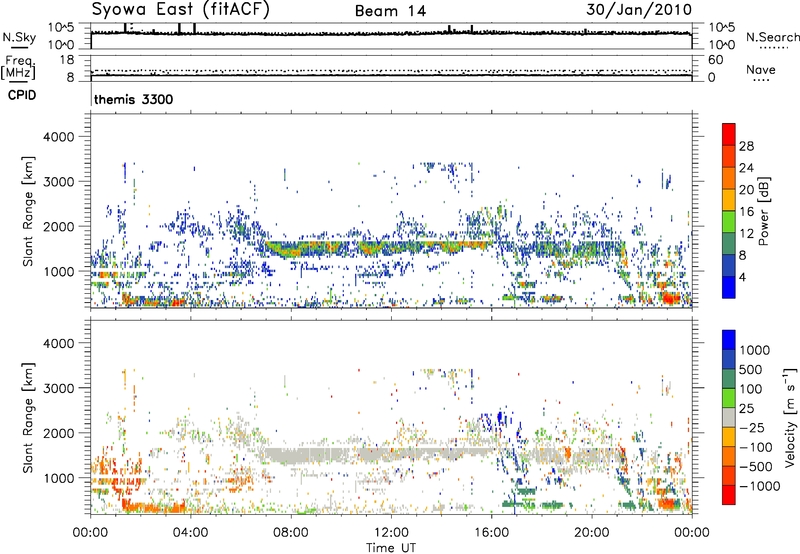Click the 'N.Search' legend label
This screenshot has width=800, height=554.
click(772, 37)
